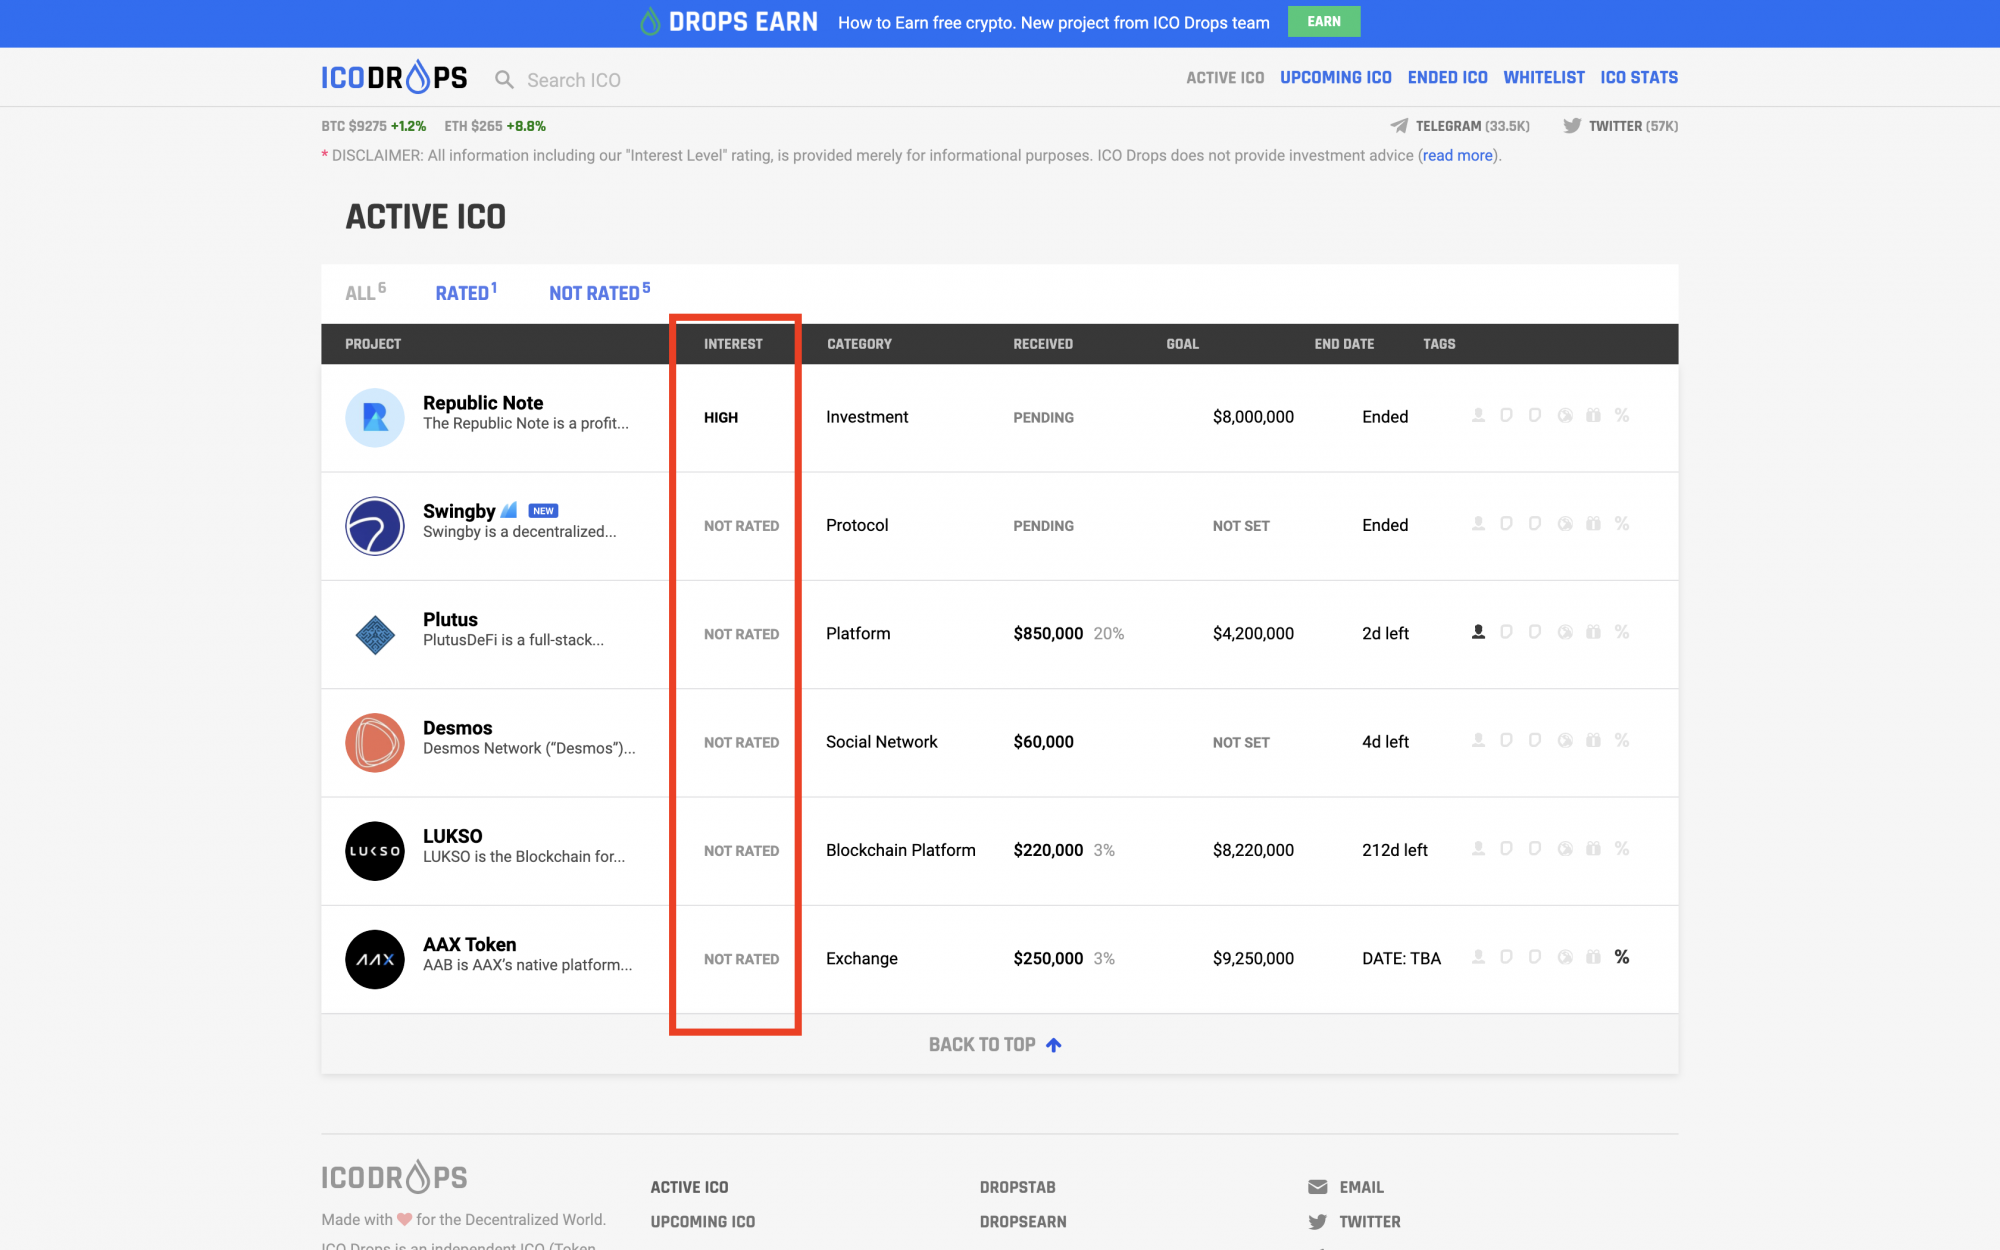Viewport: 2000px width, 1250px height.
Task: Click the TWITTER (57K) link
Action: pyautogui.click(x=1621, y=126)
